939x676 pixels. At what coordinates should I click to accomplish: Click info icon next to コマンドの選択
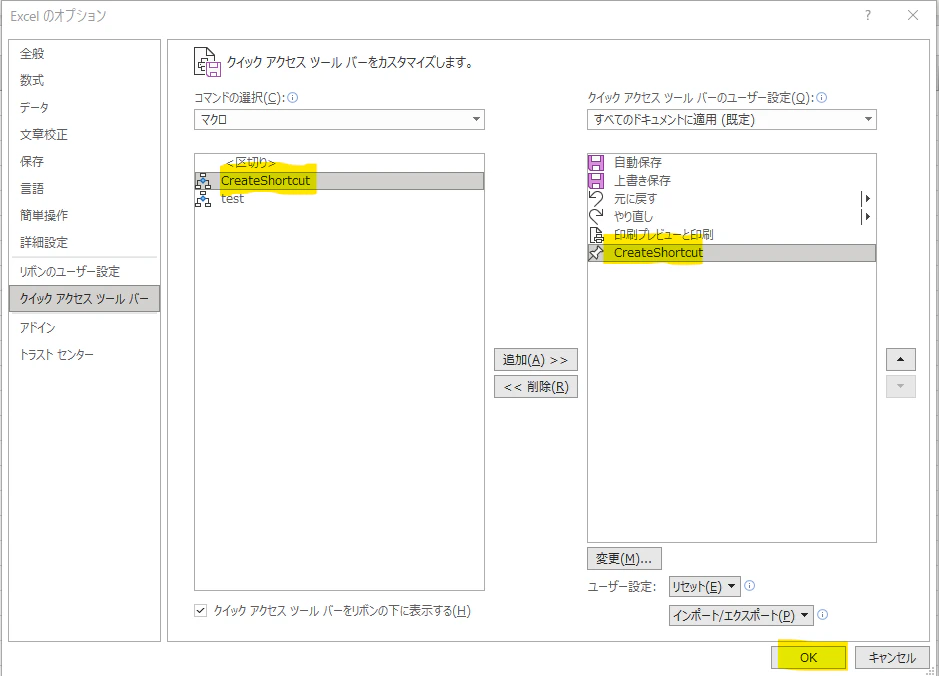pyautogui.click(x=293, y=98)
